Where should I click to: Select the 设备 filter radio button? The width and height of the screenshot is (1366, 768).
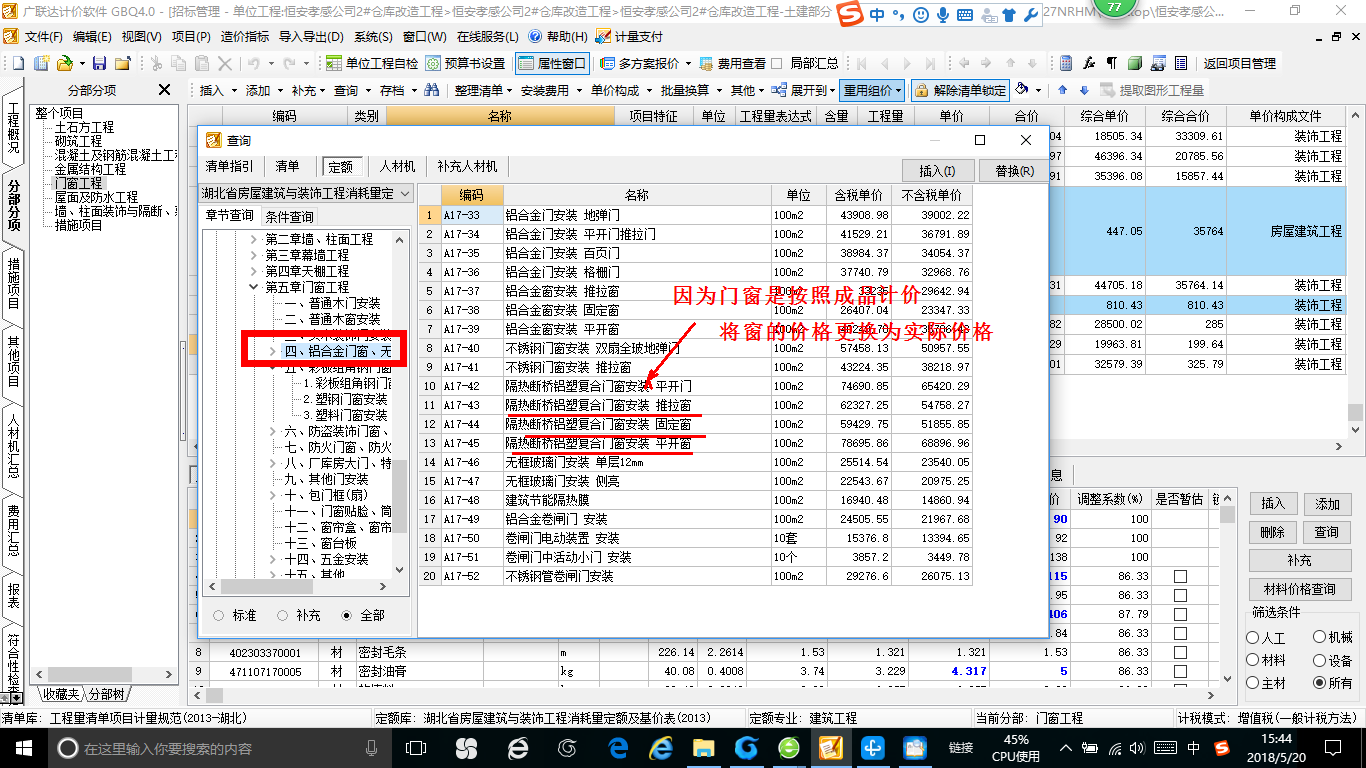1320,660
